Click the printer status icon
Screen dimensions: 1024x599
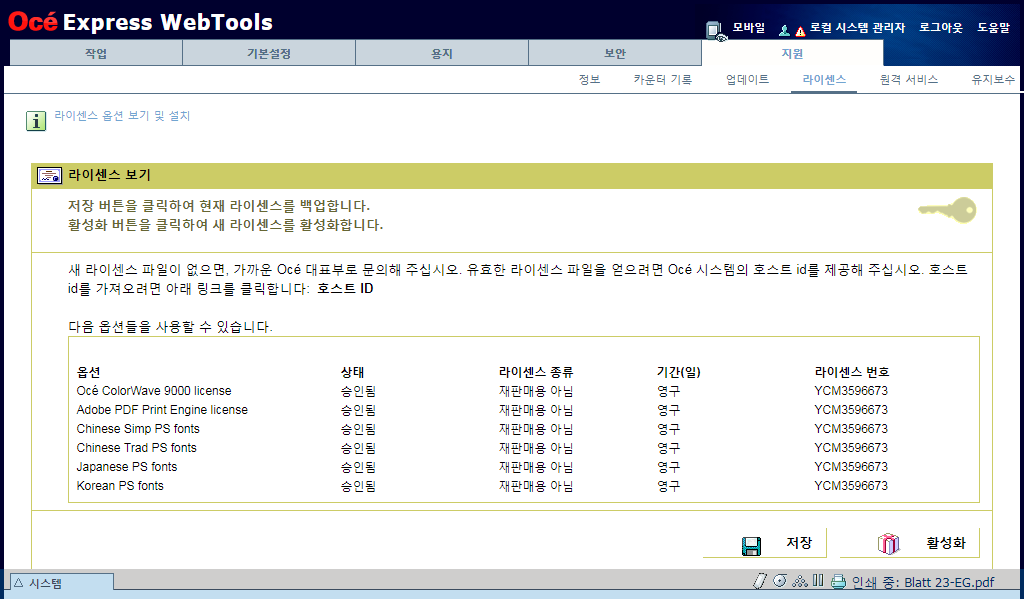coord(839,581)
